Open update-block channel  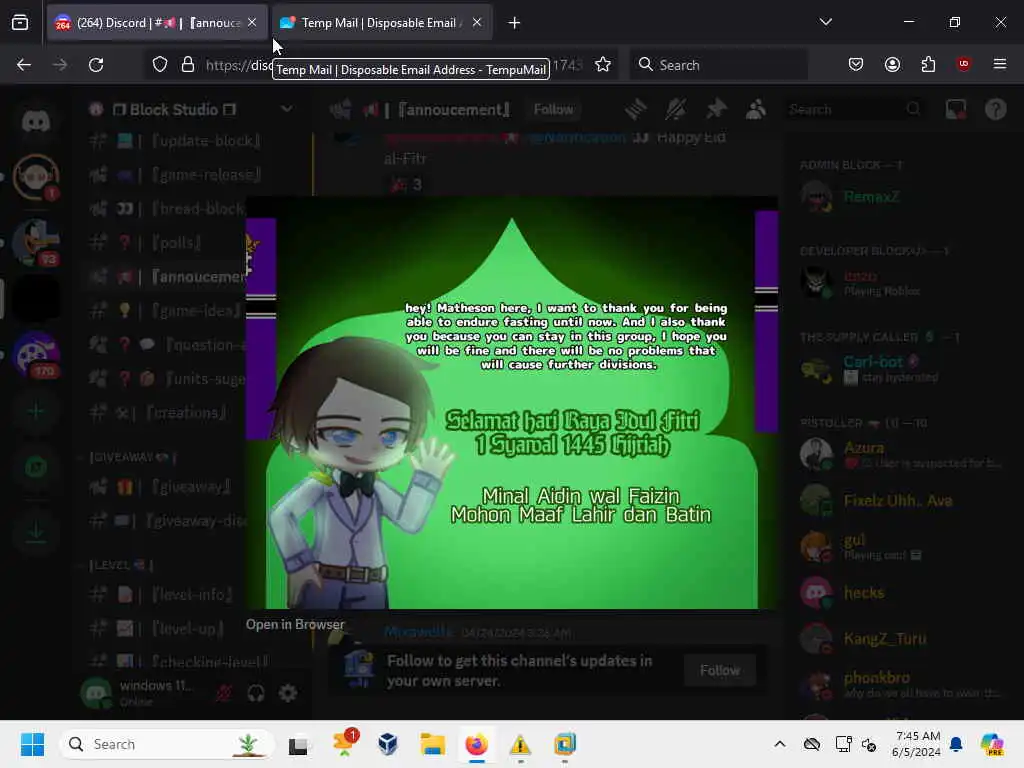(174, 141)
